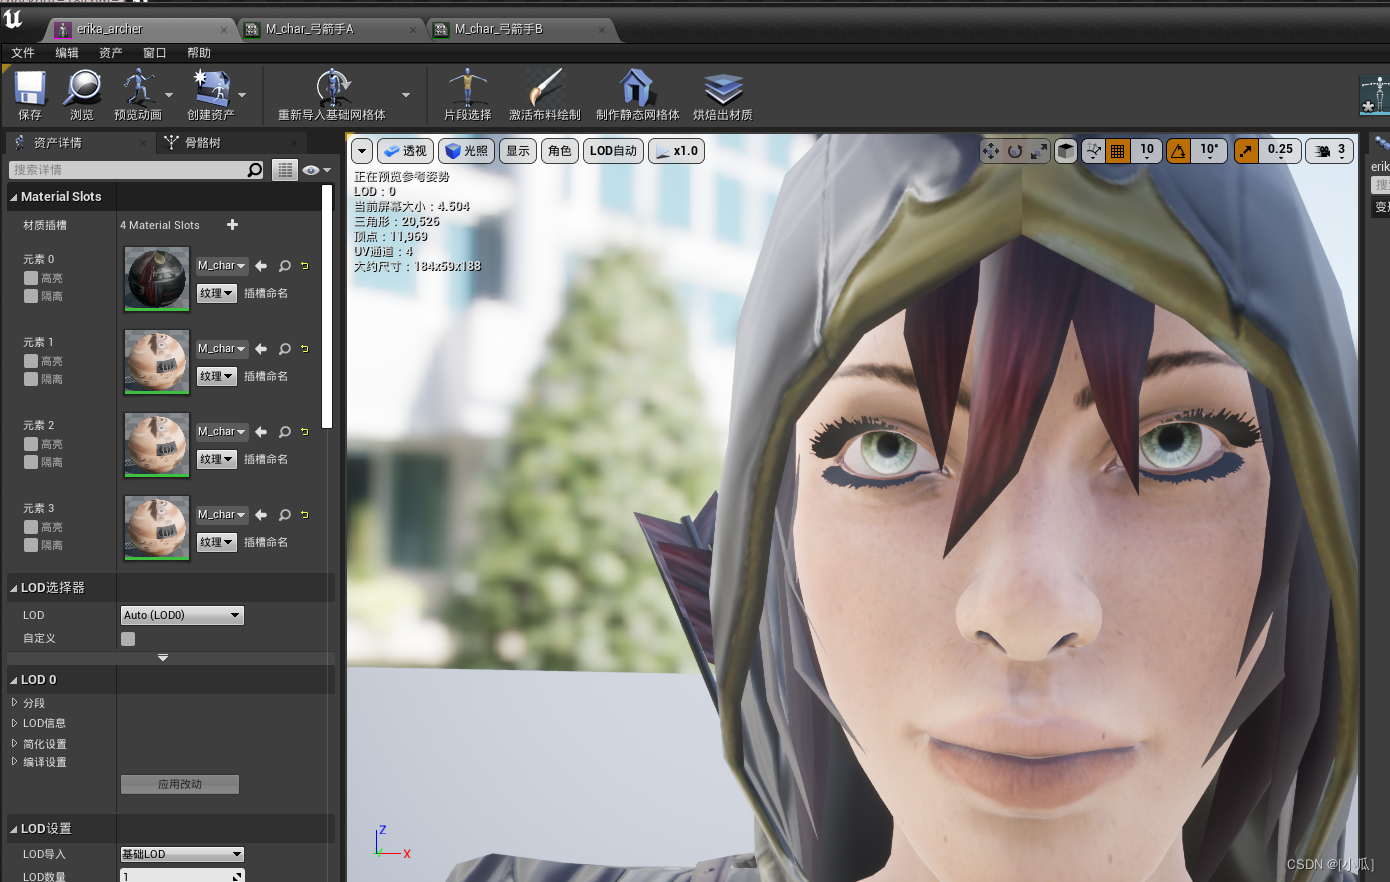
Task: Open the 窗口 menu
Action: click(x=155, y=53)
